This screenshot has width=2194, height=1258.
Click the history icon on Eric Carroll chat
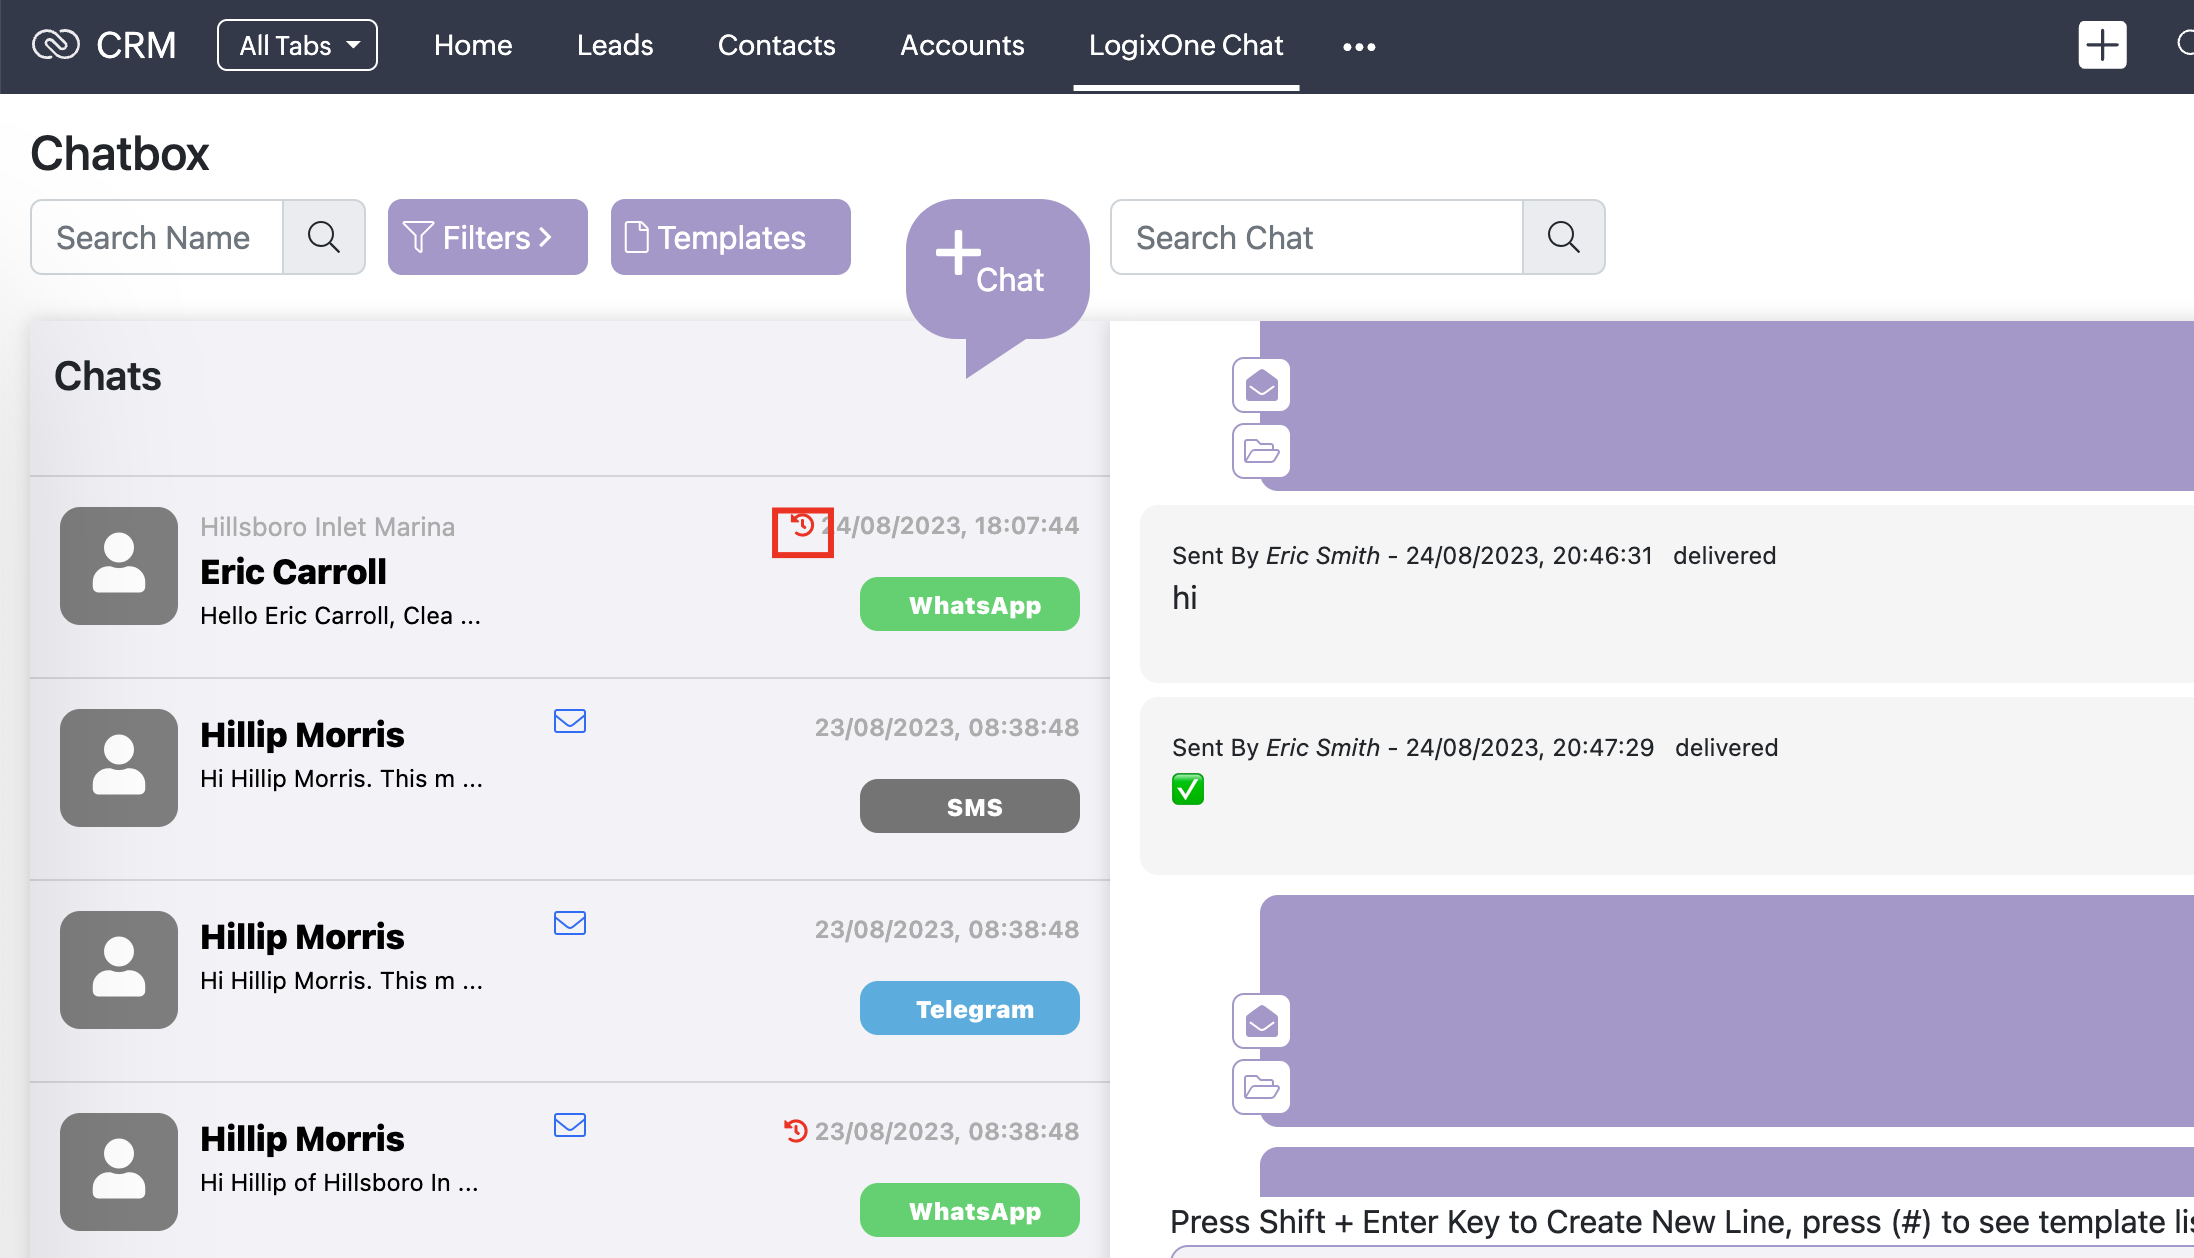802,524
